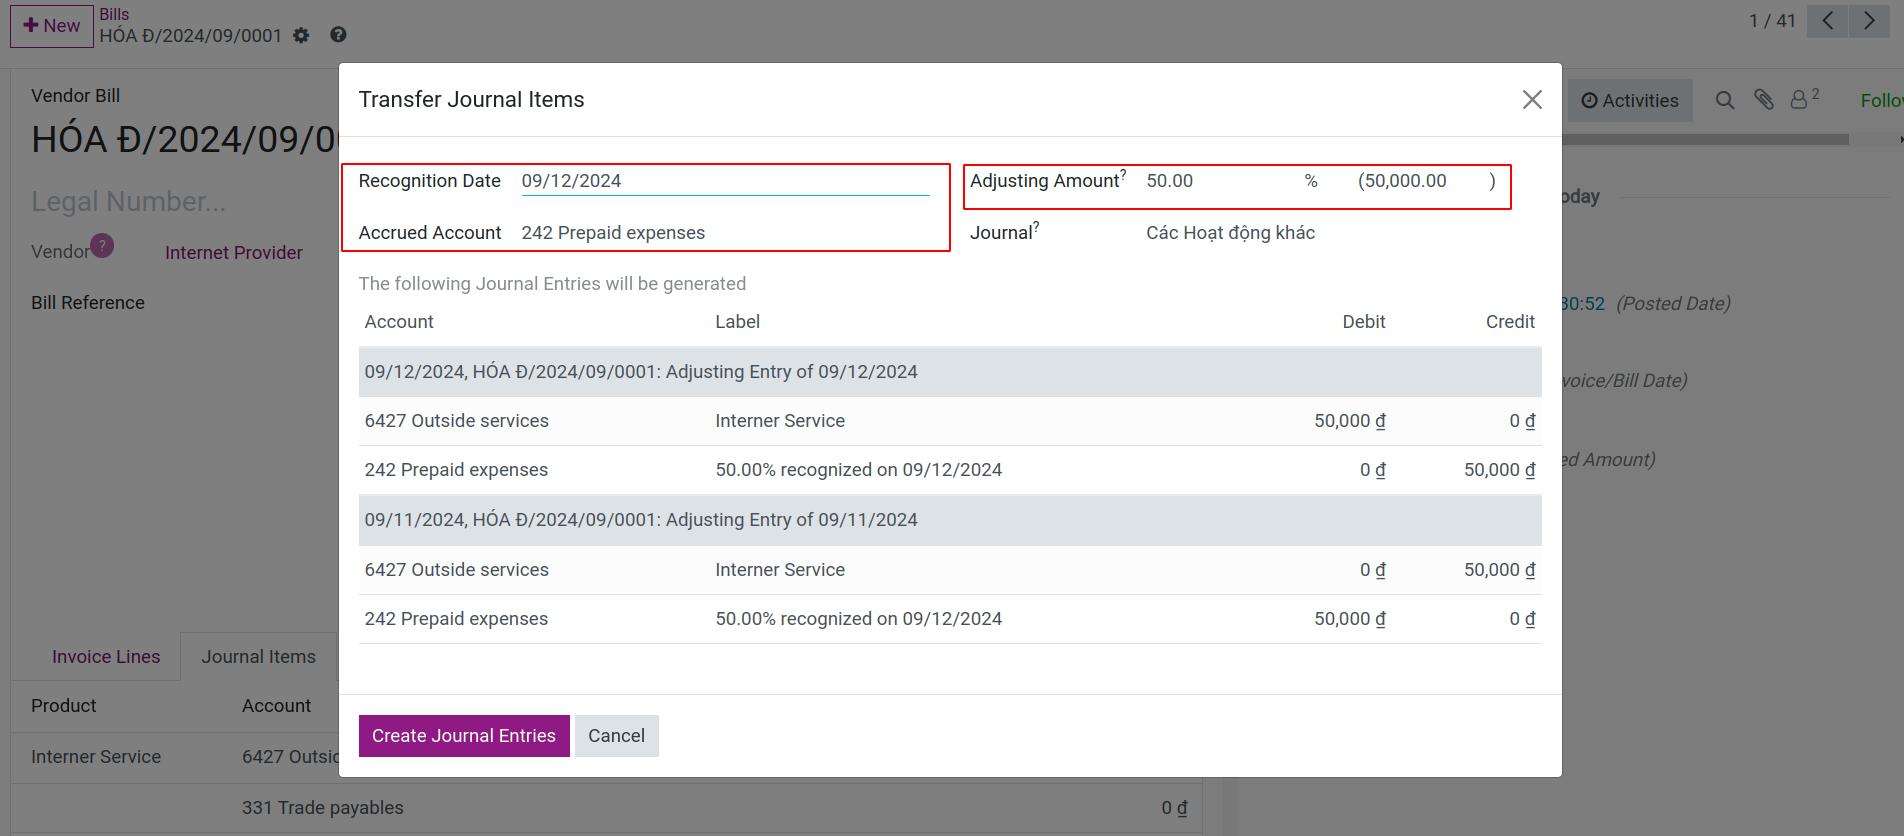
Task: Click the Product column header in bill
Action: pos(64,706)
